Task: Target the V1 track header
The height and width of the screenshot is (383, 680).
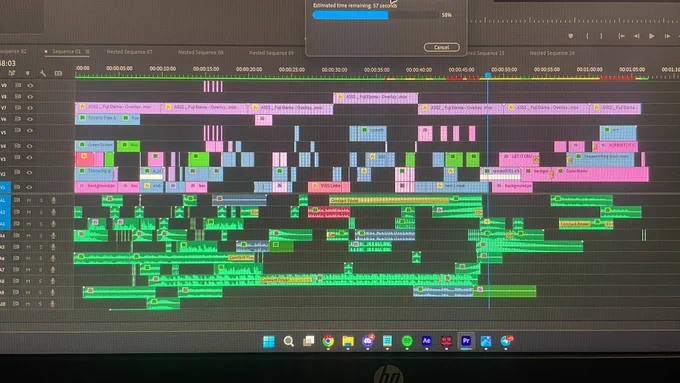Action: 4,187
